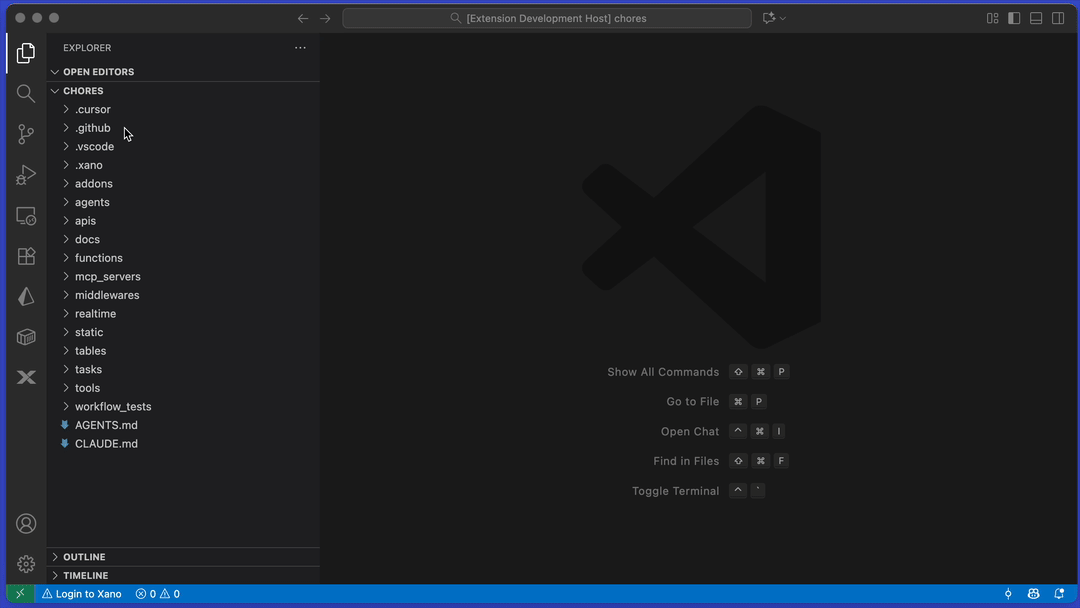The image size is (1080, 608).
Task: Open the Manage settings gear
Action: (x=25, y=564)
